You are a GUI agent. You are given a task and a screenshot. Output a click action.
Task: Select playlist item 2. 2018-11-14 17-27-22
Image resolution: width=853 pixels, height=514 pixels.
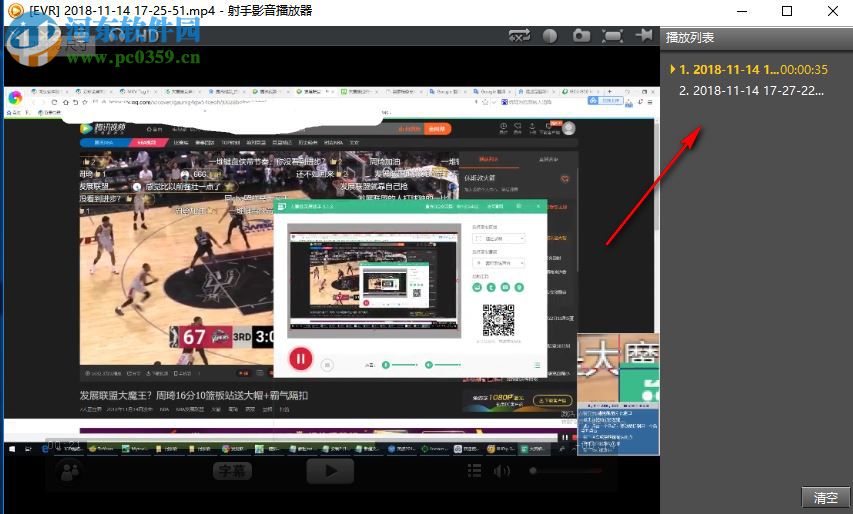click(751, 91)
